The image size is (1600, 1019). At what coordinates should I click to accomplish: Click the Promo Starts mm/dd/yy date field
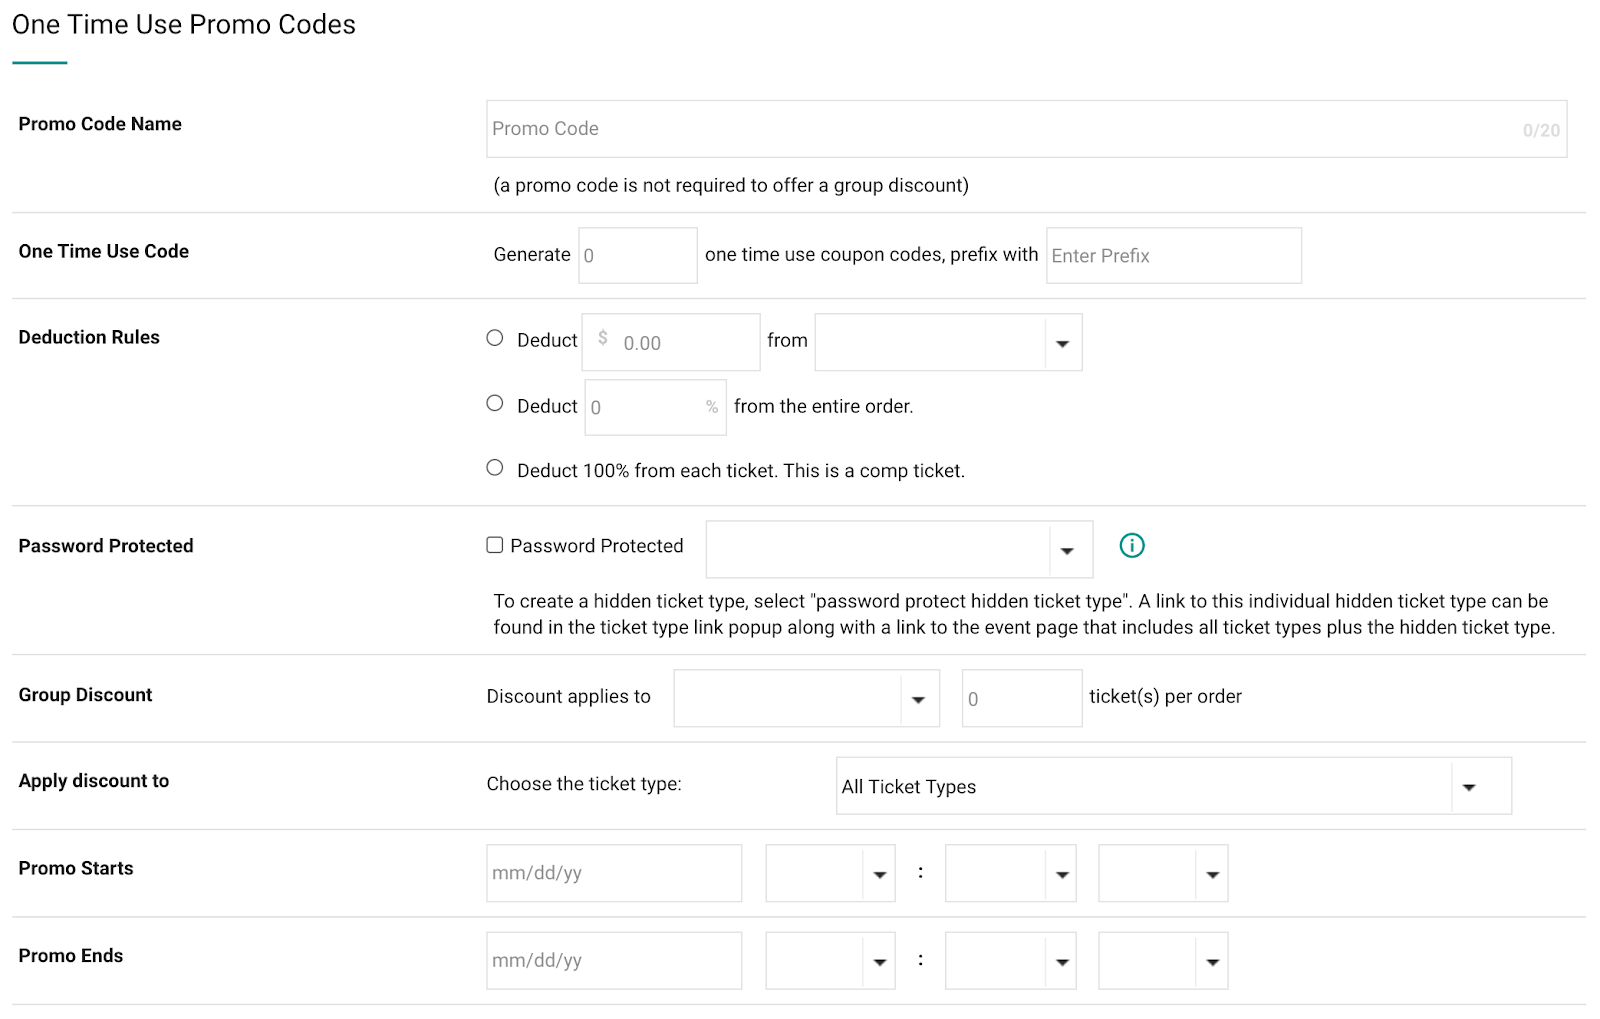[613, 872]
